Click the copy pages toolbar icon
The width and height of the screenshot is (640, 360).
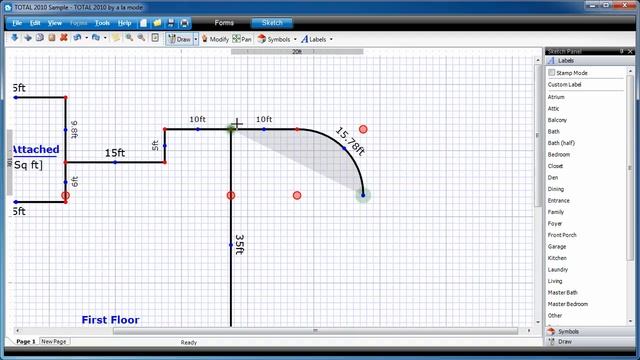point(40,38)
